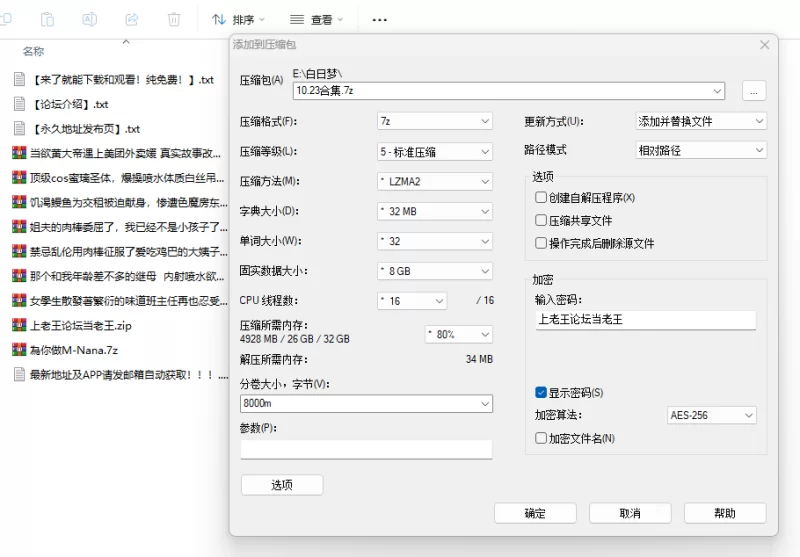This screenshot has height=557, width=800.
Task: Open the 压缩格式 7z dropdown
Action: (x=434, y=121)
